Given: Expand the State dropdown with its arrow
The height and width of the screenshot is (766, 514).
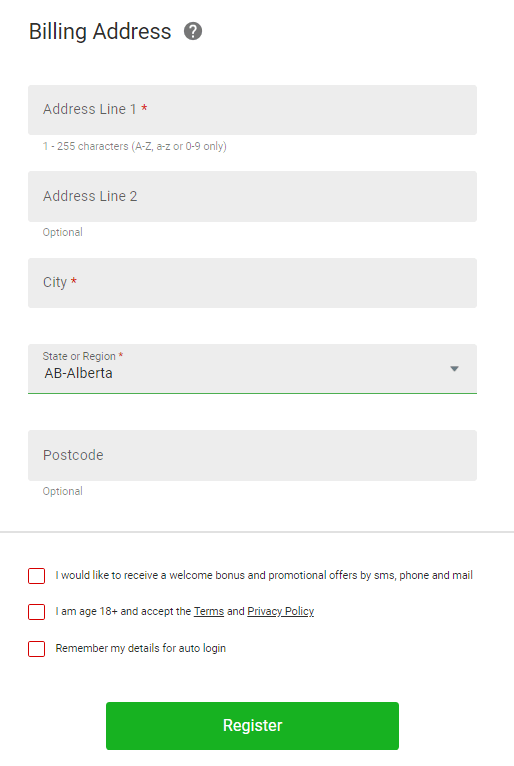Looking at the screenshot, I should pyautogui.click(x=454, y=369).
